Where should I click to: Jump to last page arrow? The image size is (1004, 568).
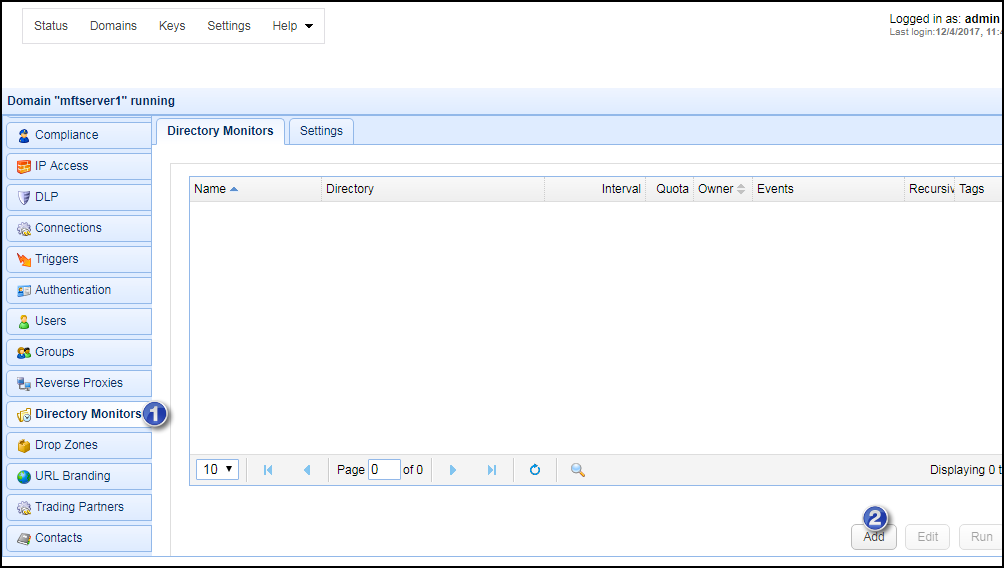pyautogui.click(x=491, y=470)
